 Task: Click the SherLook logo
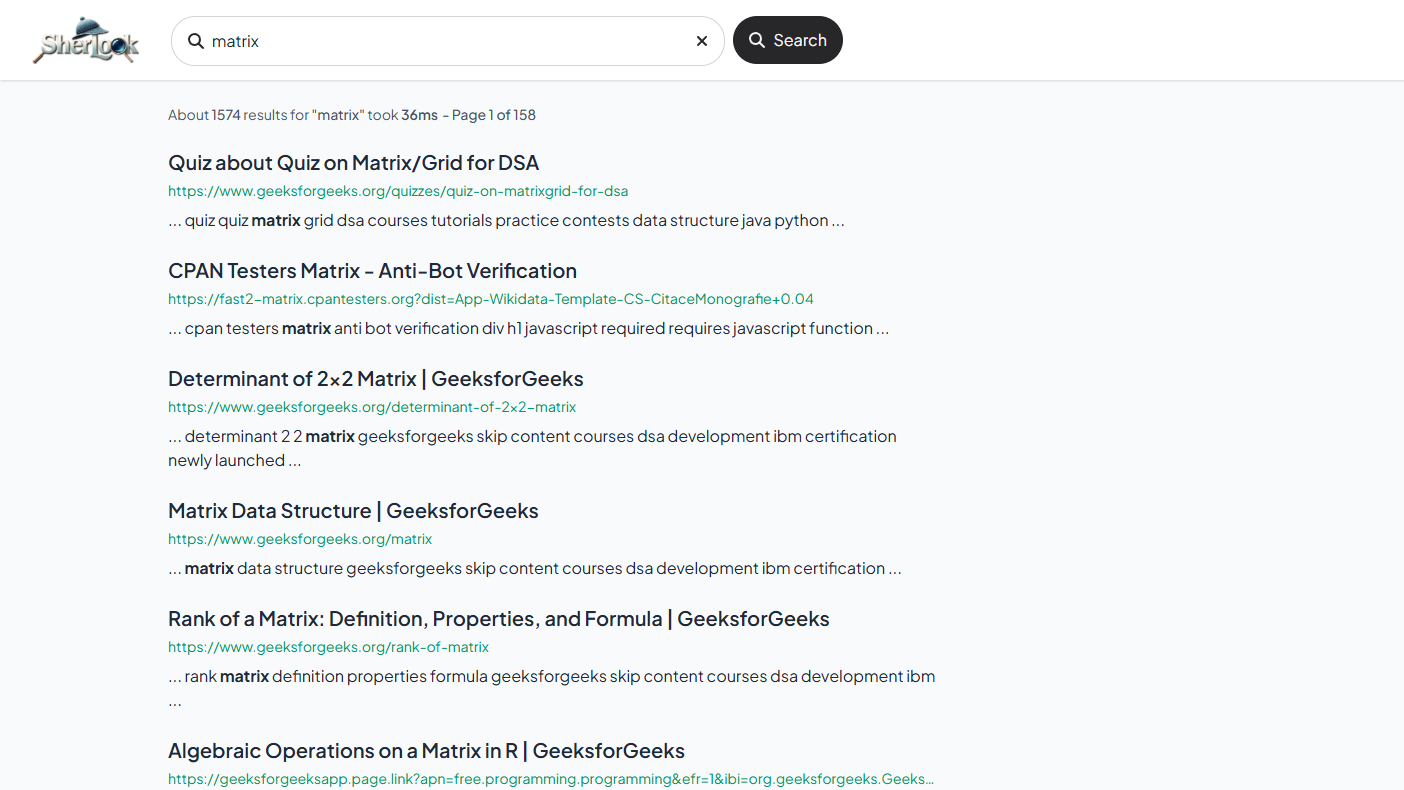pyautogui.click(x=86, y=41)
